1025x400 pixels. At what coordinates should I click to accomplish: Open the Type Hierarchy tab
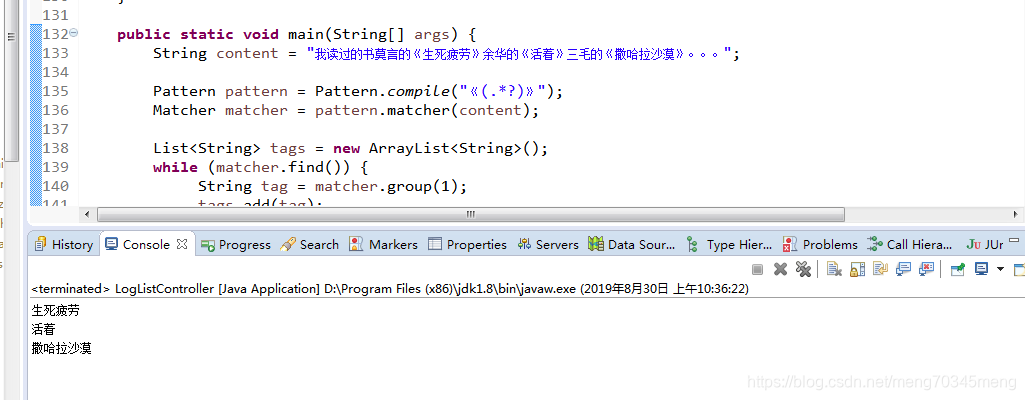click(729, 244)
